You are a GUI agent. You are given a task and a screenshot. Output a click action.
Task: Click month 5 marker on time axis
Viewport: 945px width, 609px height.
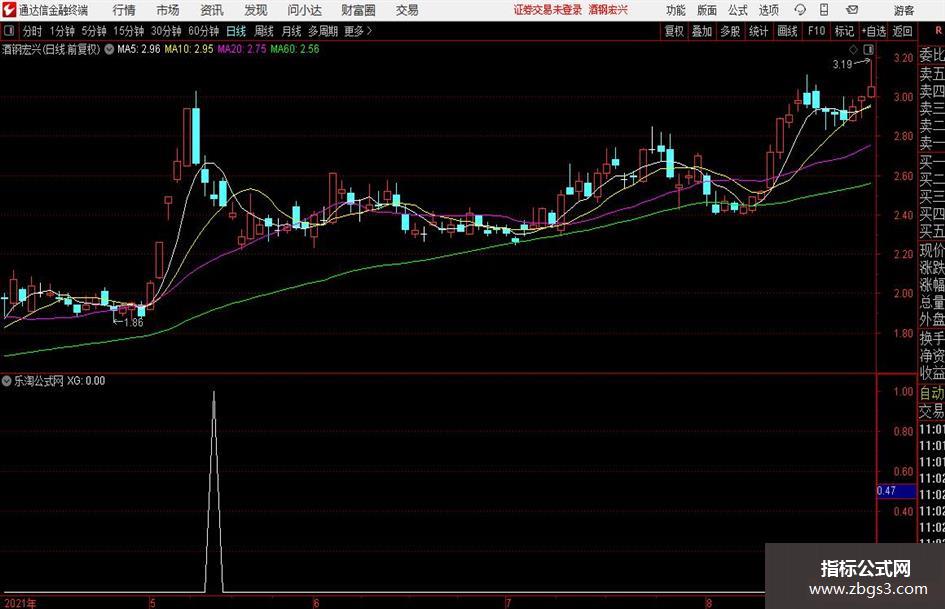click(x=152, y=603)
